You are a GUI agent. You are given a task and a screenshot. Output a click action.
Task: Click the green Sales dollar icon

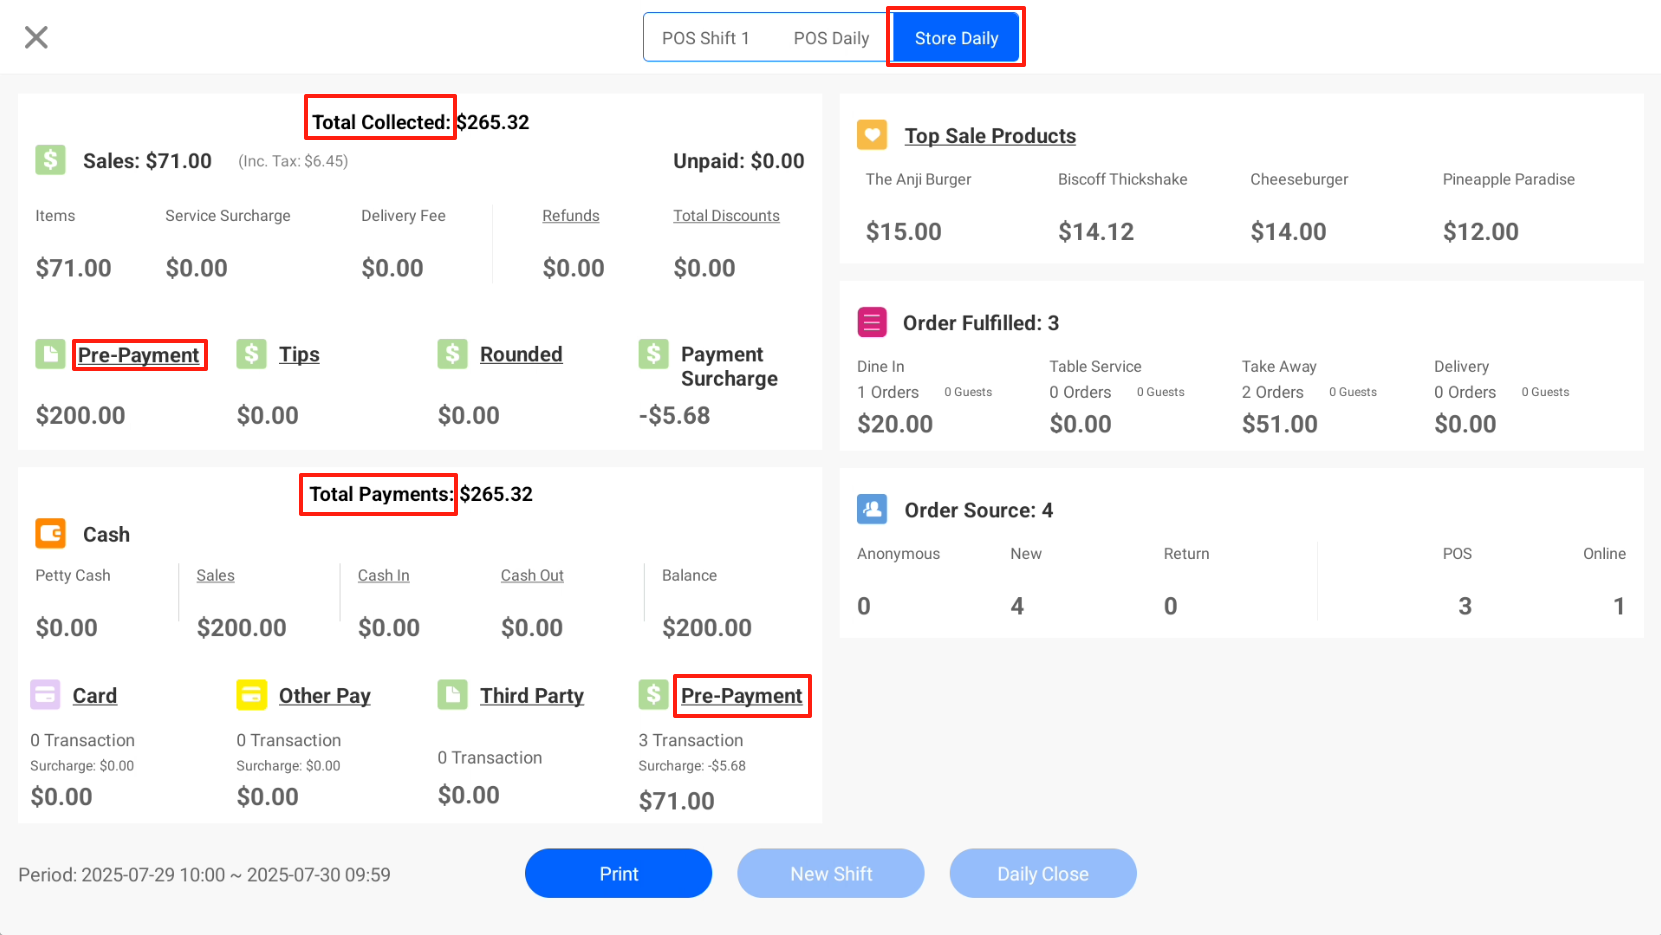(51, 160)
